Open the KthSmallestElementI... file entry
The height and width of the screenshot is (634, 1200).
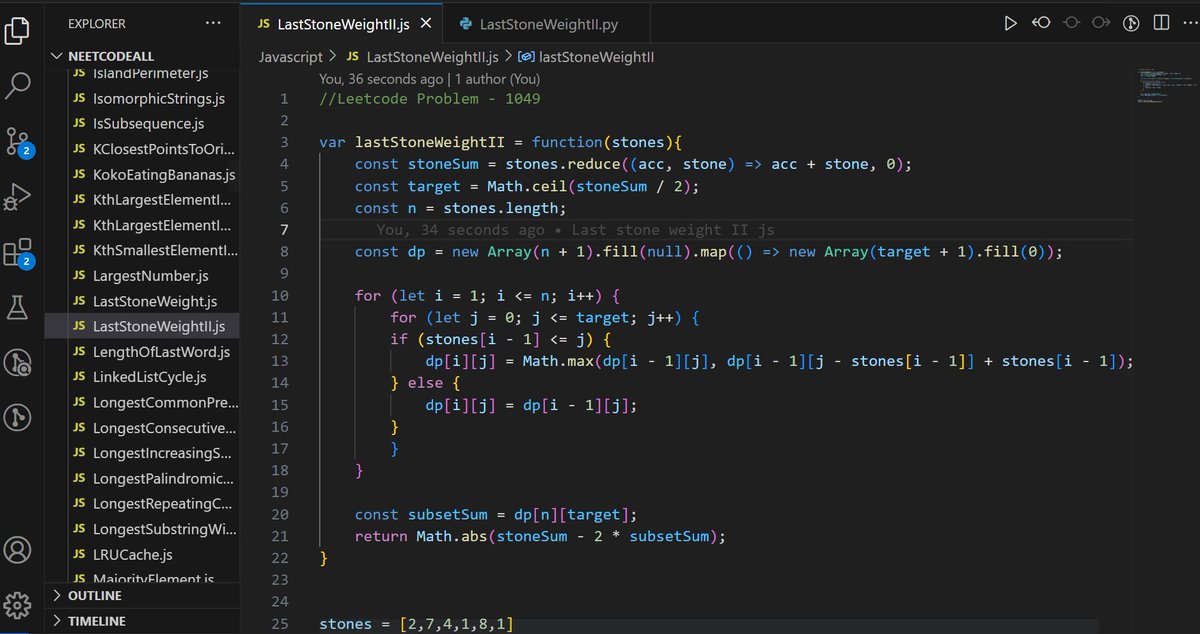165,250
